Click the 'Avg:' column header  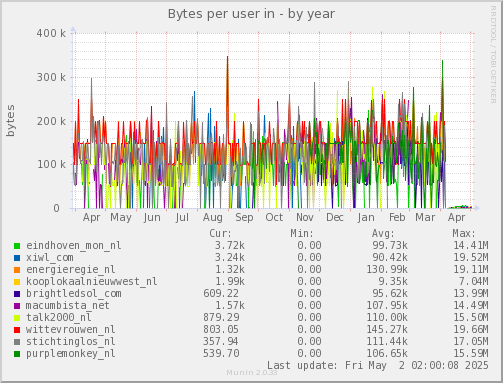pos(383,233)
